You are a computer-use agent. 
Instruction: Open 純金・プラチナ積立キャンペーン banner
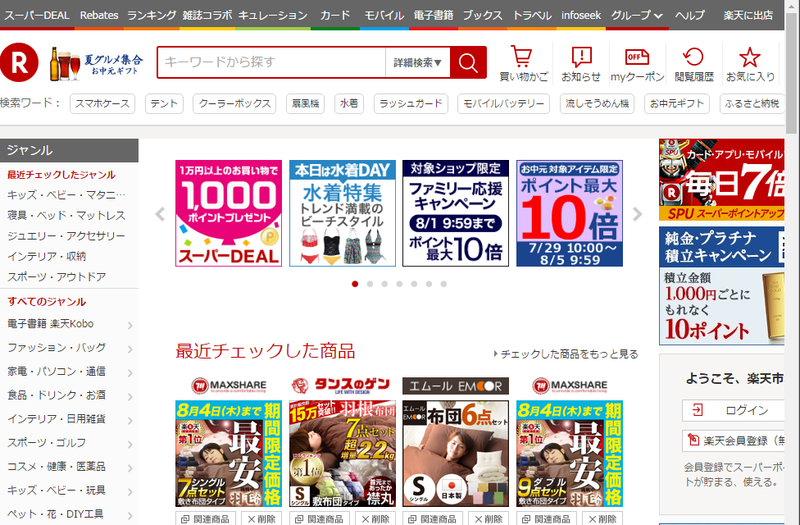(721, 286)
